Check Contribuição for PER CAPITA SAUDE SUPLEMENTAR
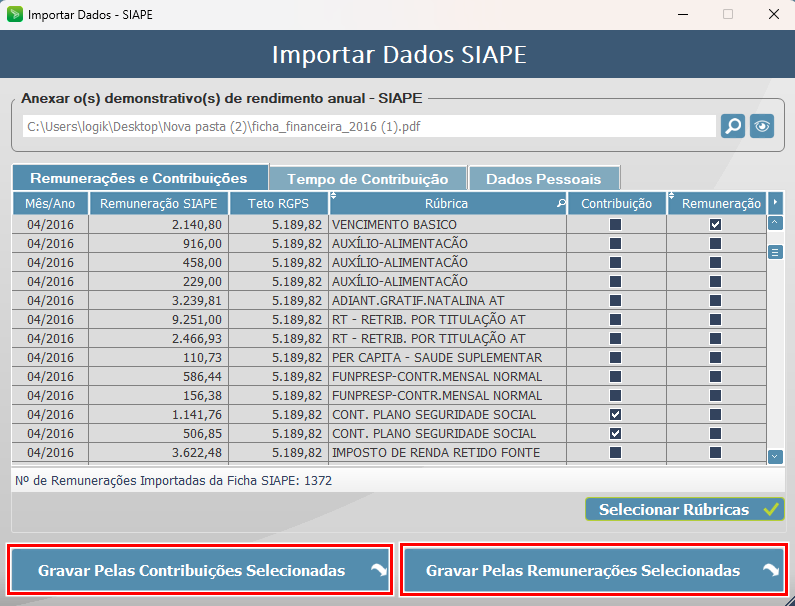 pos(616,358)
